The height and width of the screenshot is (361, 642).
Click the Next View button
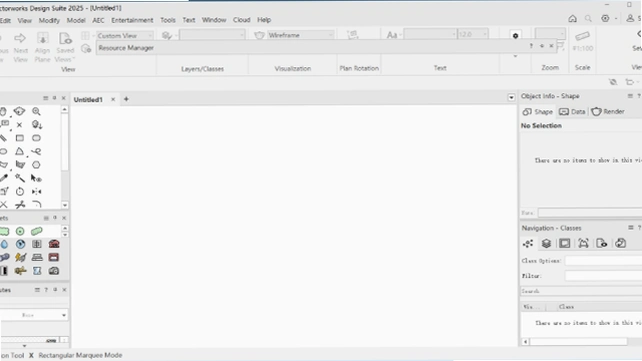pyautogui.click(x=20, y=48)
